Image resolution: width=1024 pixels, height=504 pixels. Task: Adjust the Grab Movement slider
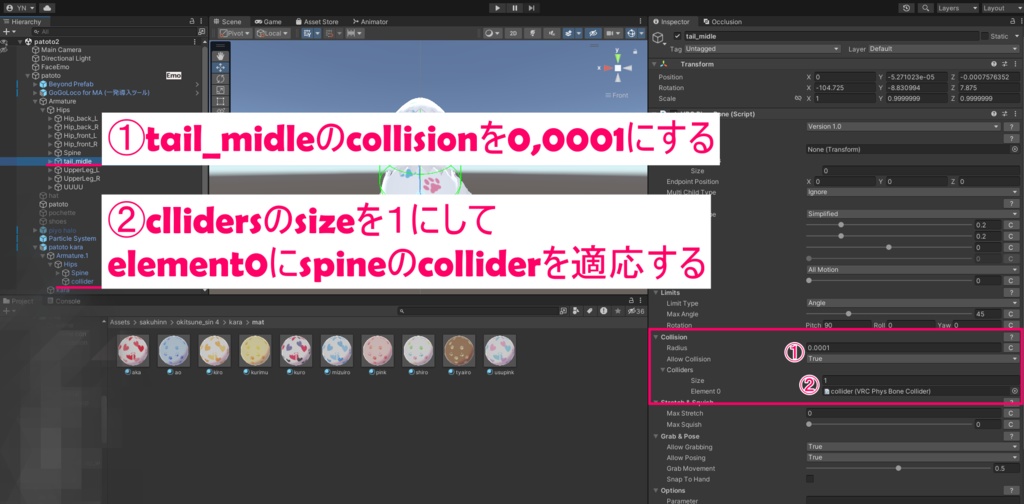click(x=898, y=468)
